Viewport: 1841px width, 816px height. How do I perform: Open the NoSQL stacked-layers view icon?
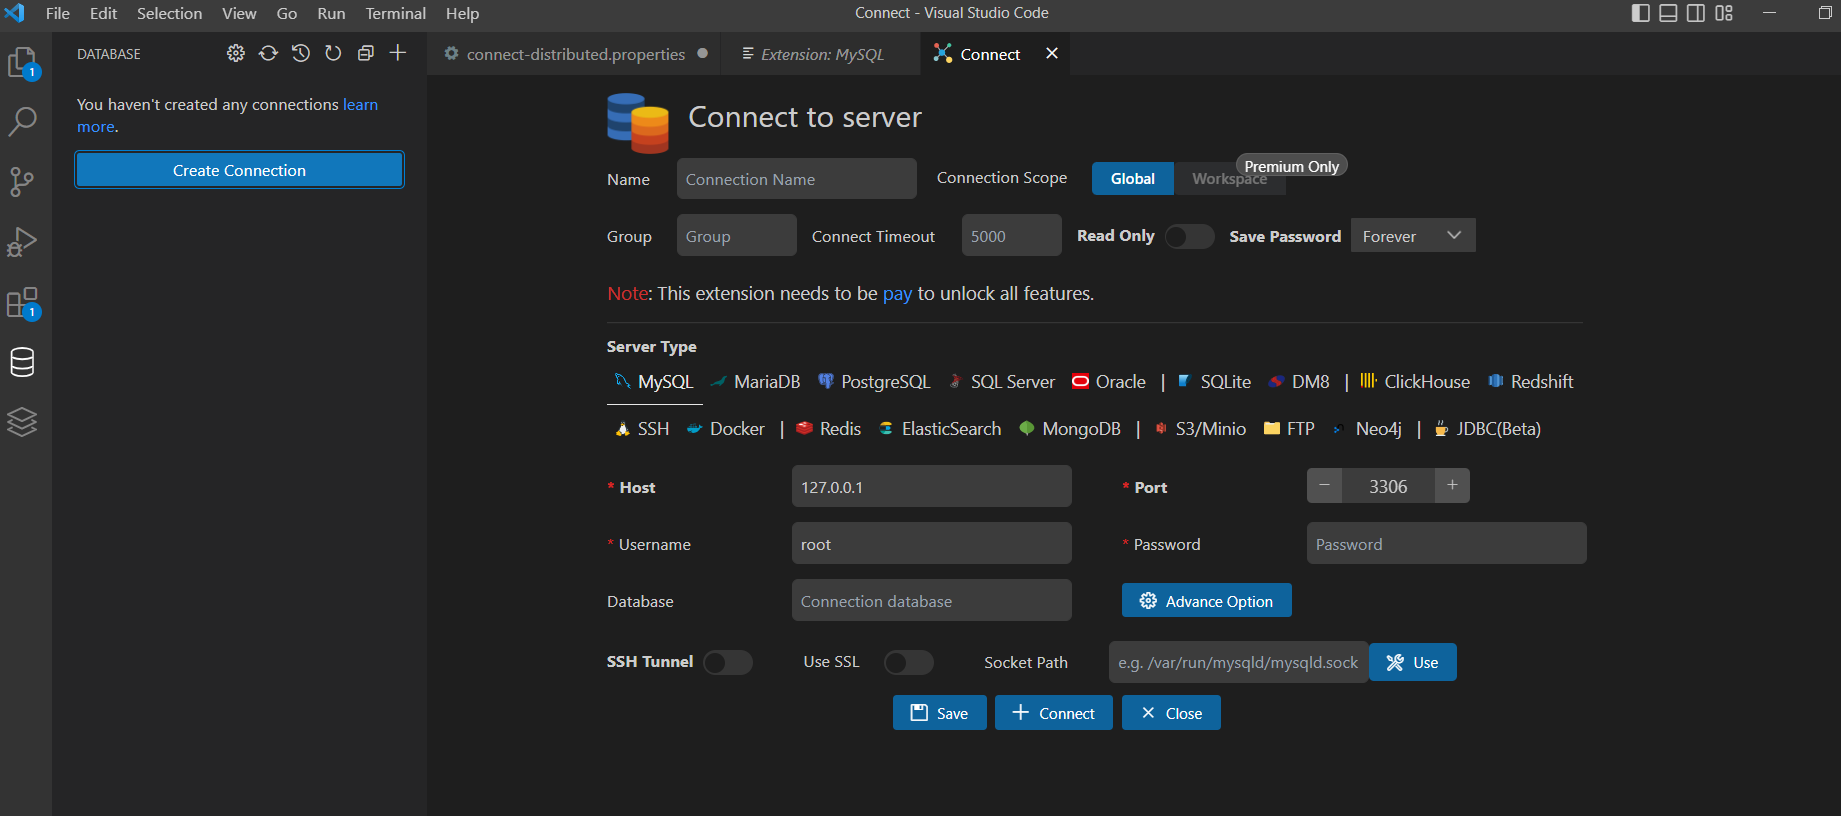[22, 422]
